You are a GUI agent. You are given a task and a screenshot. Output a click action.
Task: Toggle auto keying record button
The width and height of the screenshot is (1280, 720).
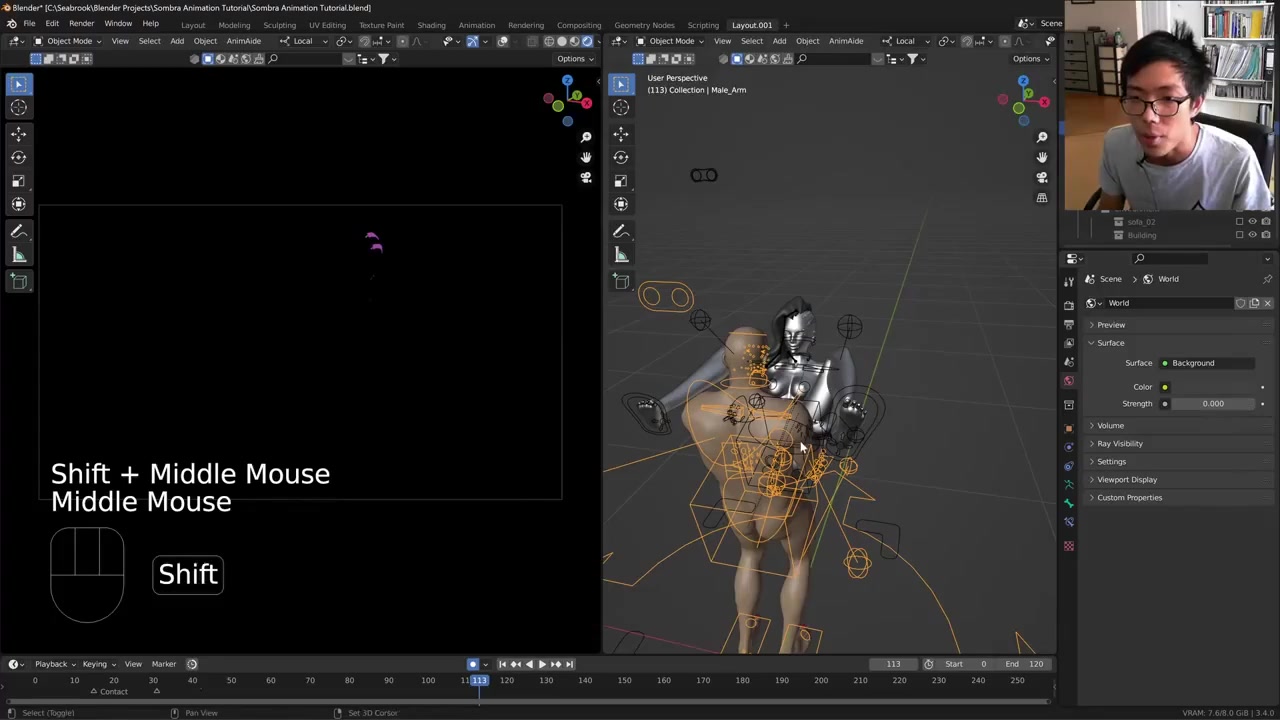(x=473, y=664)
